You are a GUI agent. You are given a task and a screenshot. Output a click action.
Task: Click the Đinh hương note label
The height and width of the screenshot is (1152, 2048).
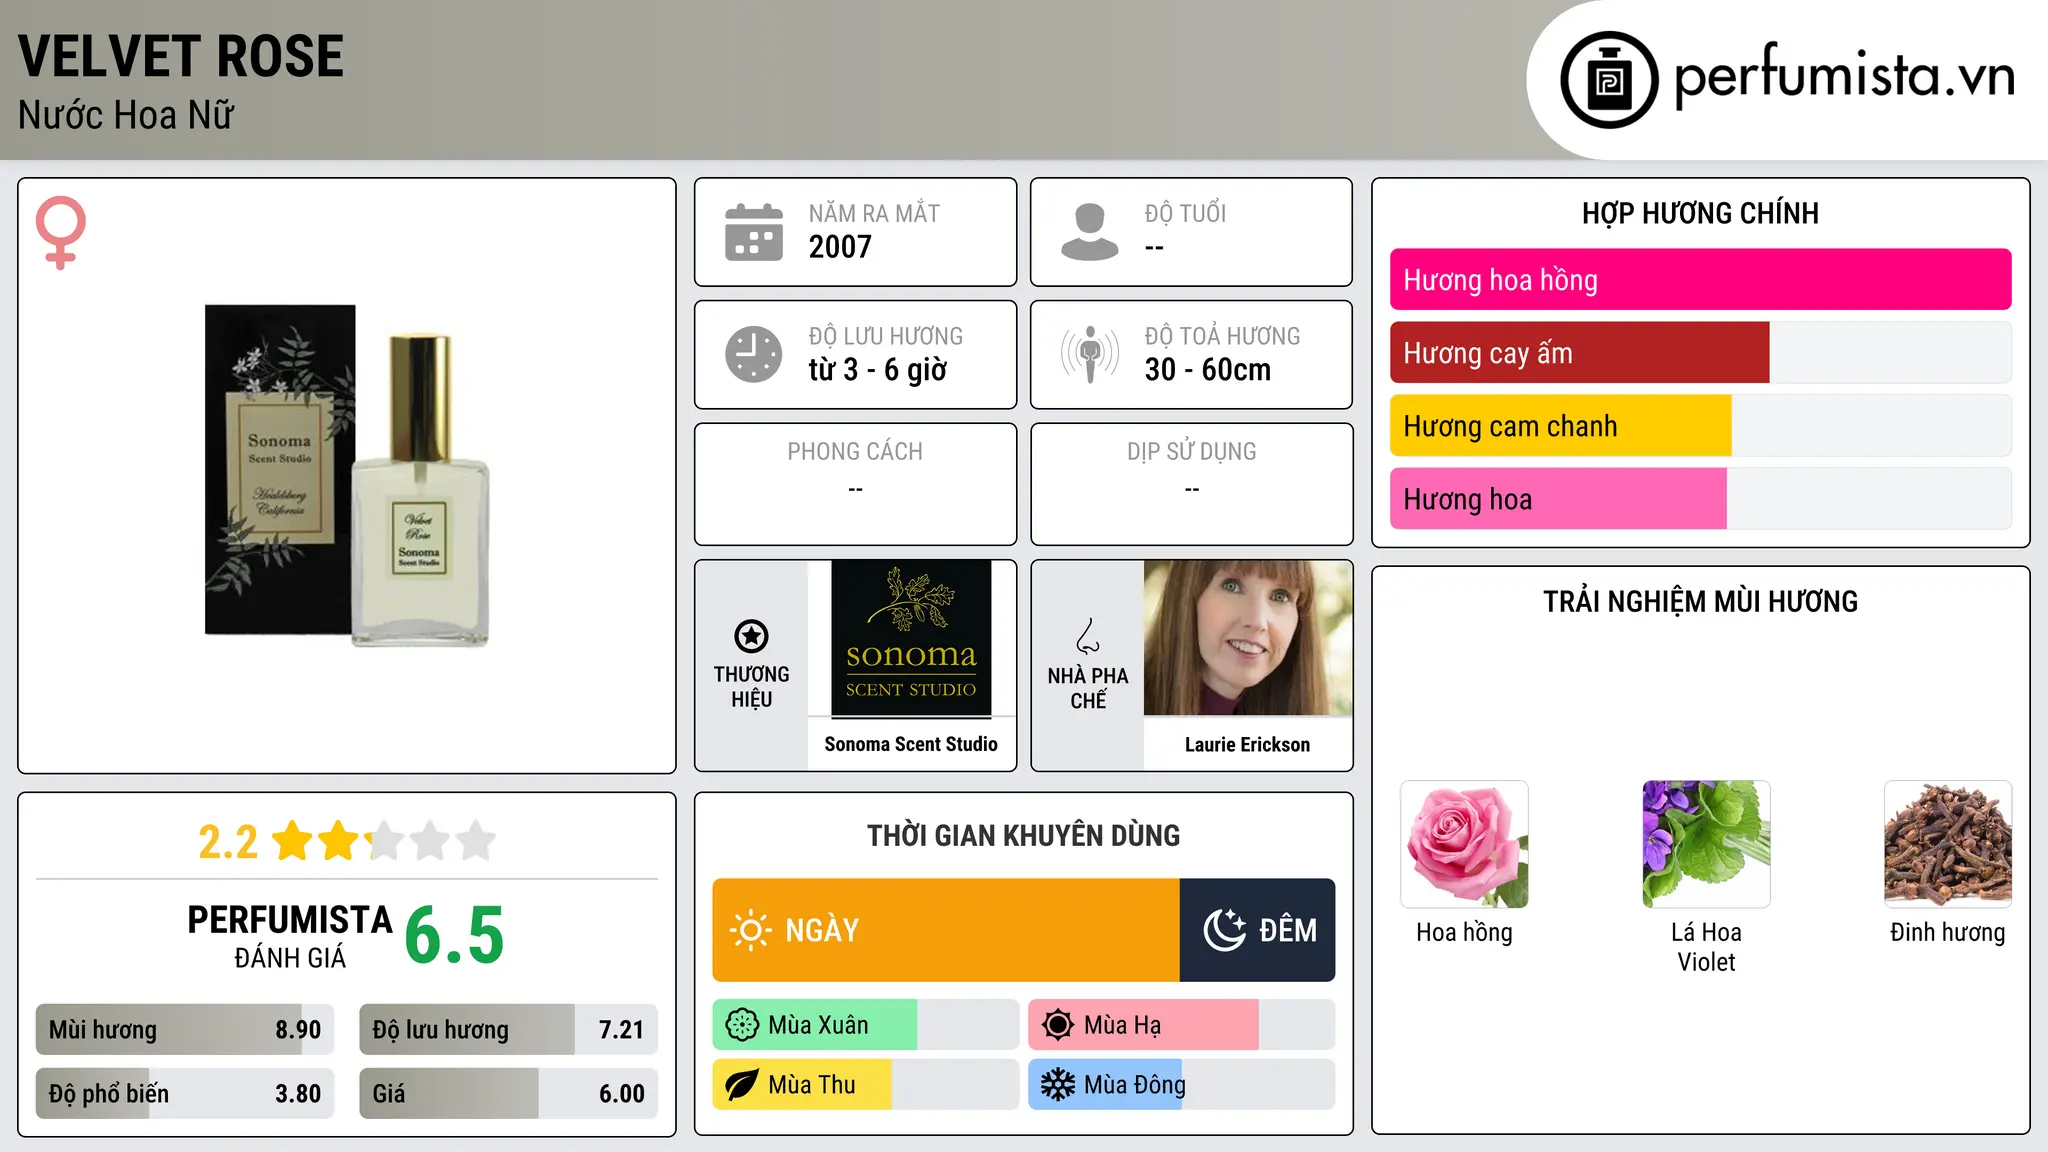click(x=1948, y=932)
